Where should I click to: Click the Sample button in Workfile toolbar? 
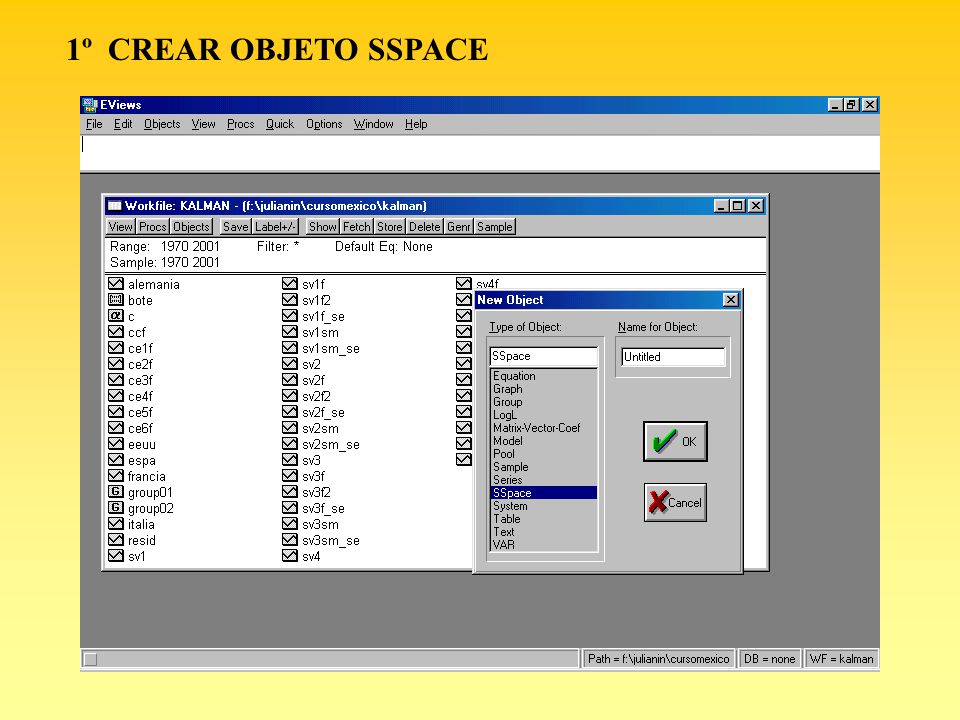tap(495, 227)
